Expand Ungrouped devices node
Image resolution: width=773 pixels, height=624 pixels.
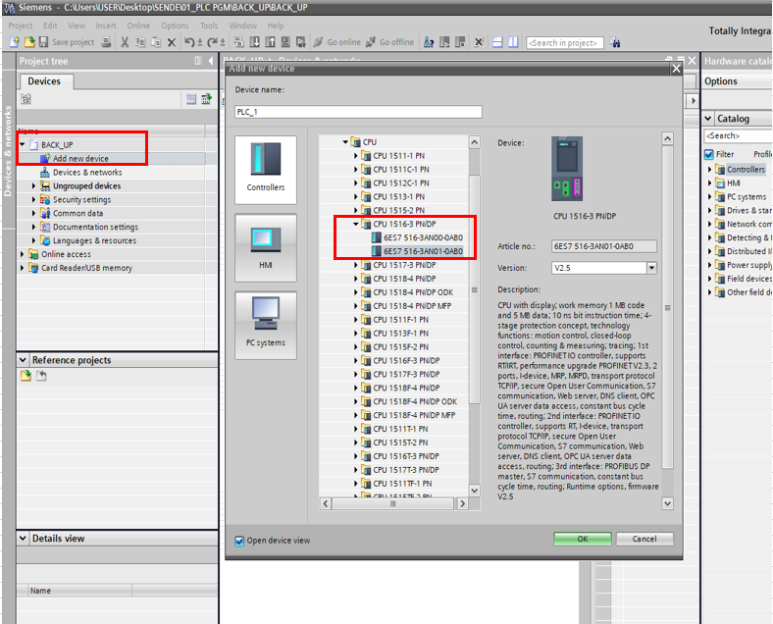pos(34,186)
